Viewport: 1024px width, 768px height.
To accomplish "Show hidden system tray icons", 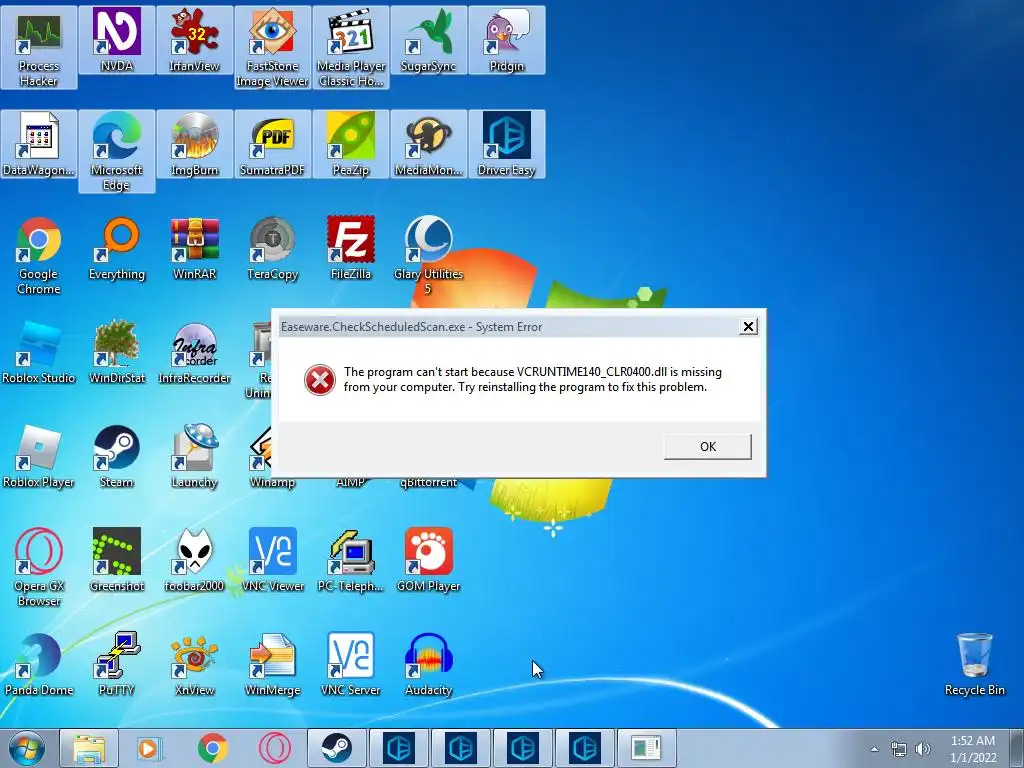I will 874,749.
